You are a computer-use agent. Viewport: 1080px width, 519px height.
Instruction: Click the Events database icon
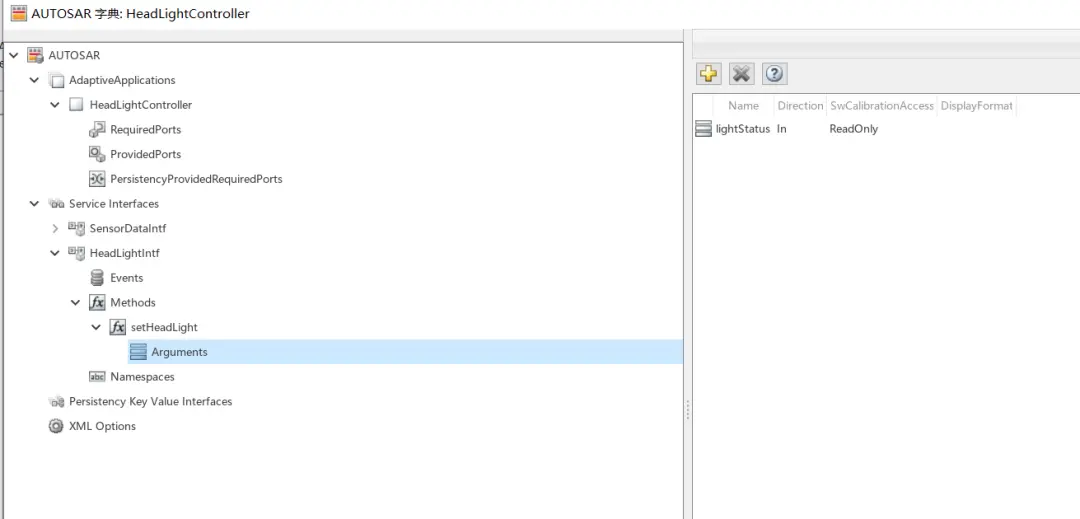[97, 278]
